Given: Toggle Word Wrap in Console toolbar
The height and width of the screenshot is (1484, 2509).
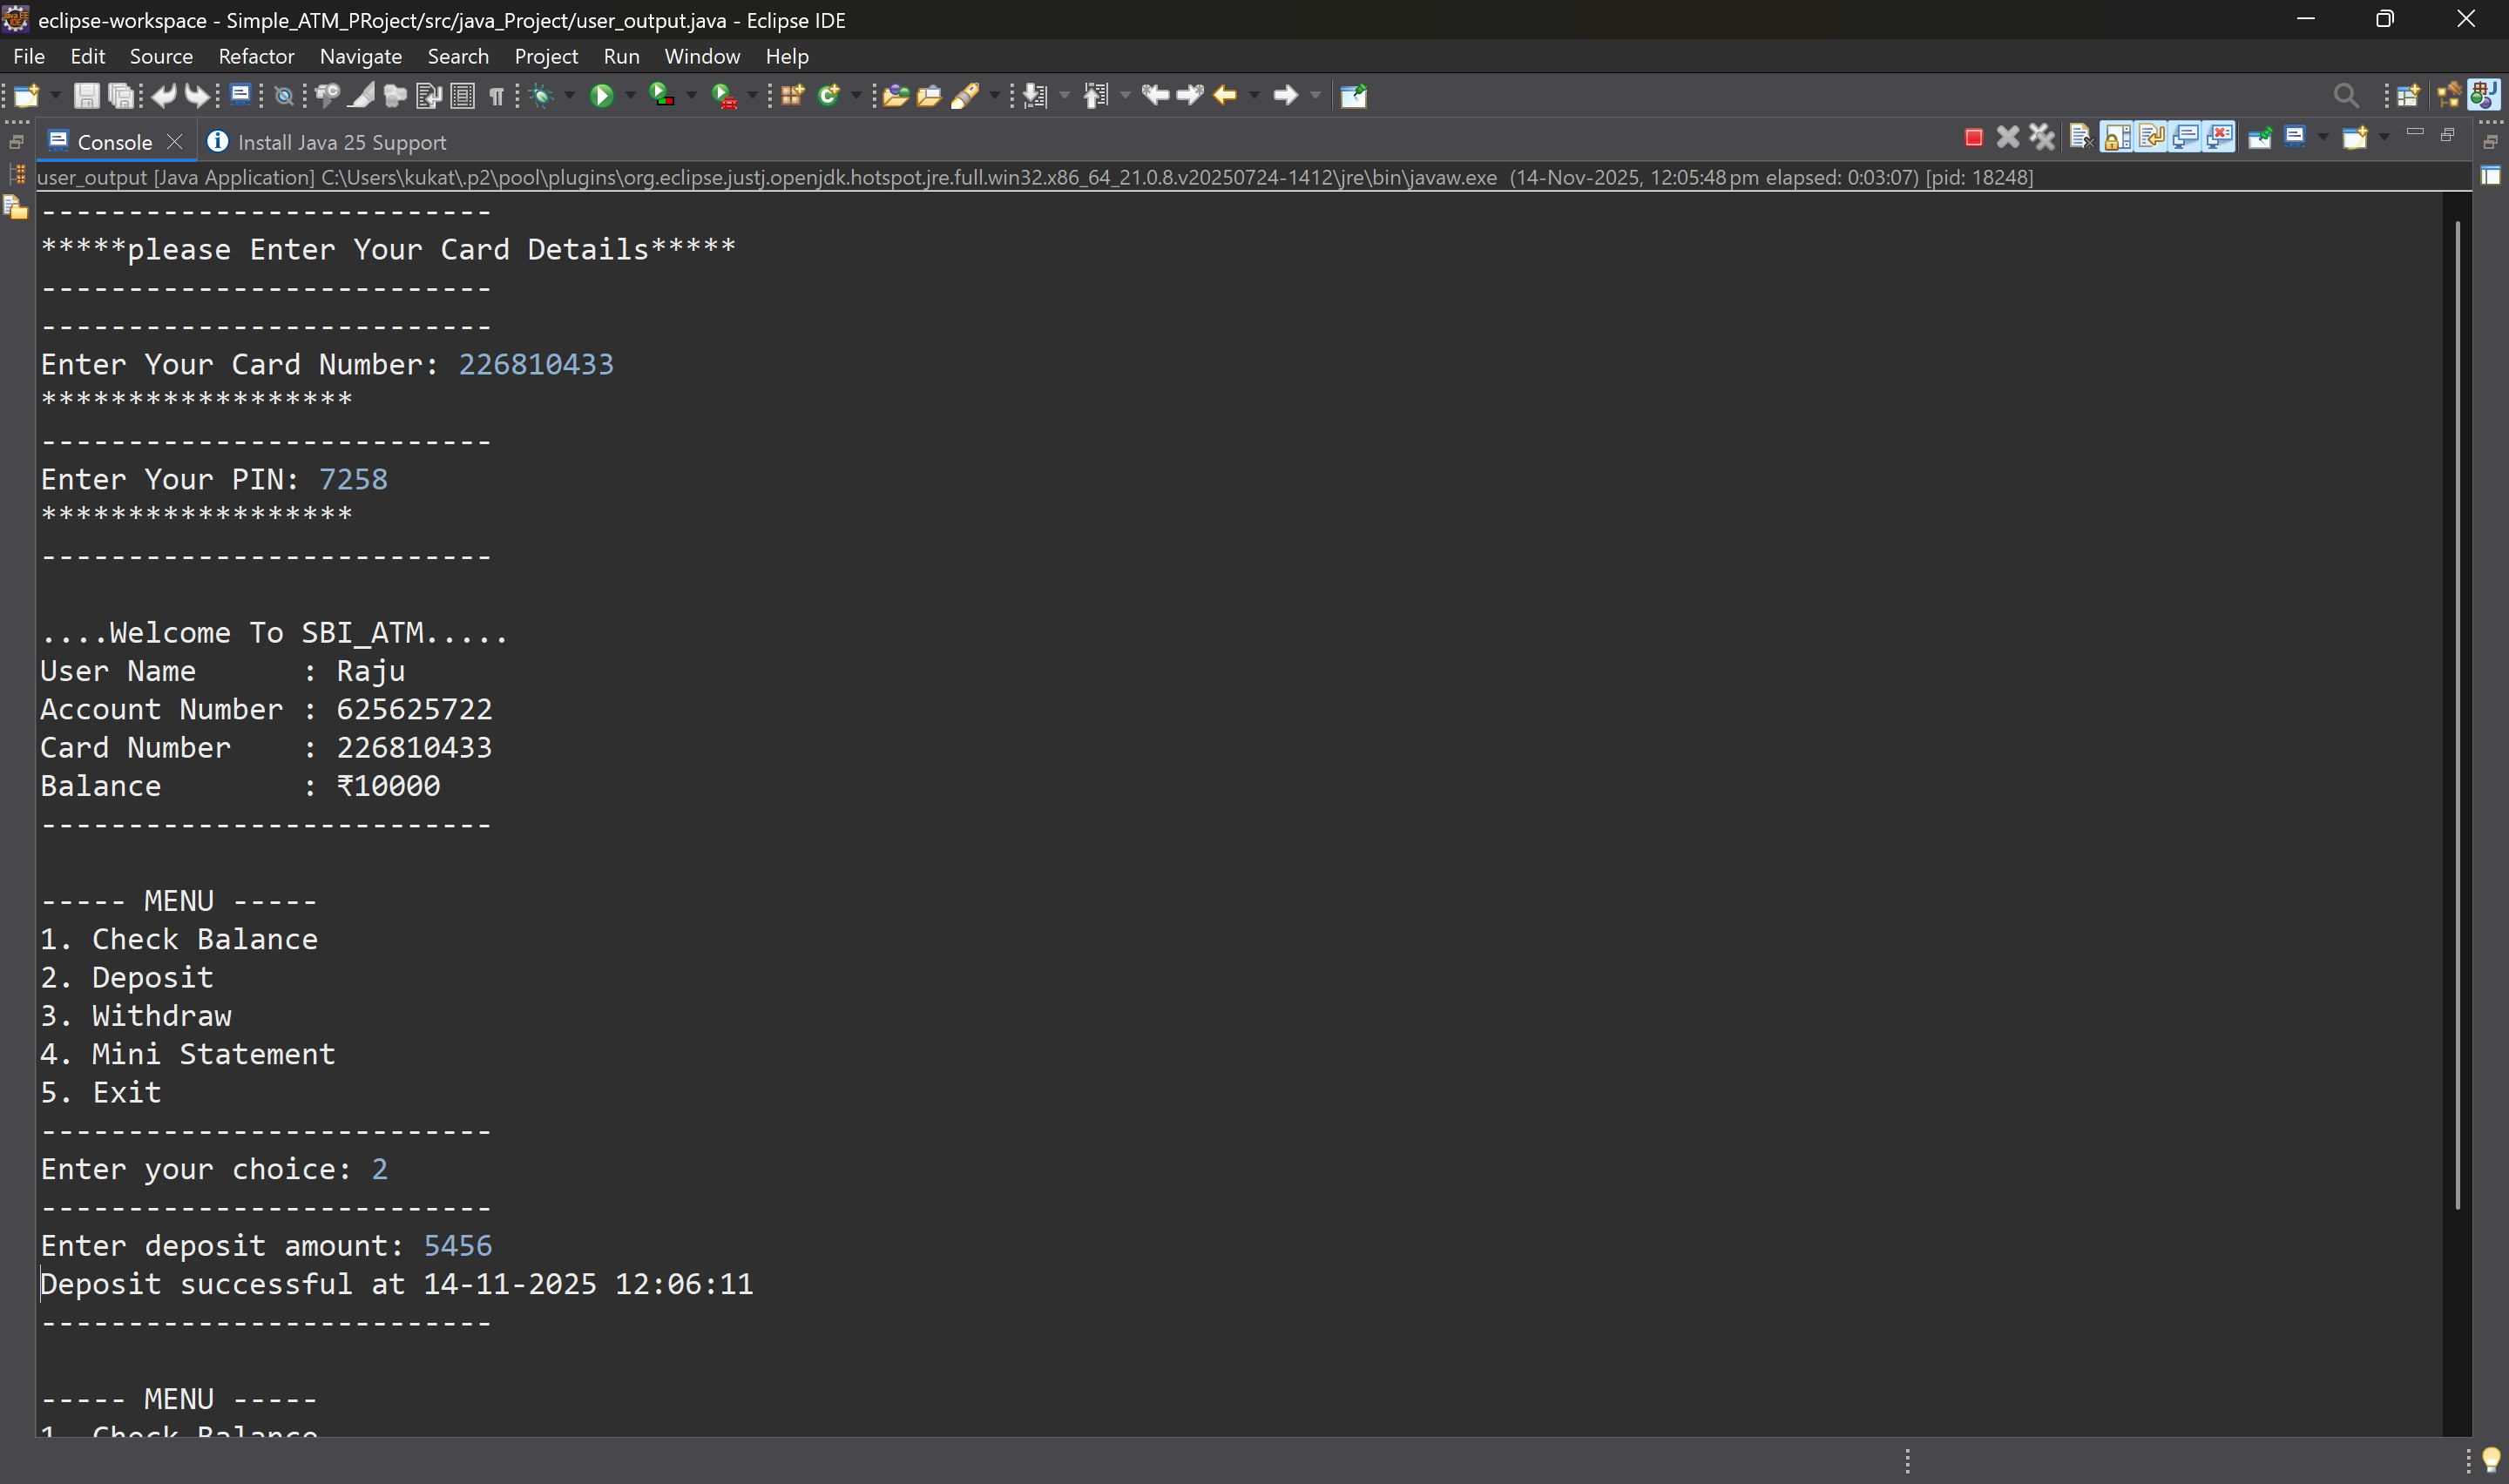Looking at the screenshot, I should click(x=2151, y=137).
